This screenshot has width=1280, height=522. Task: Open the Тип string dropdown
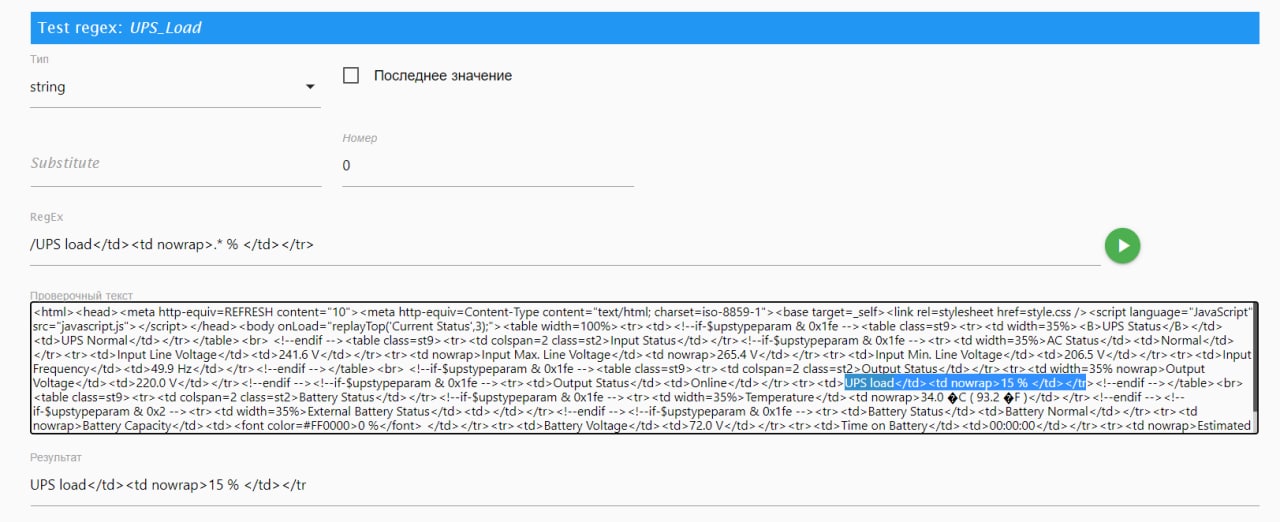pos(175,87)
